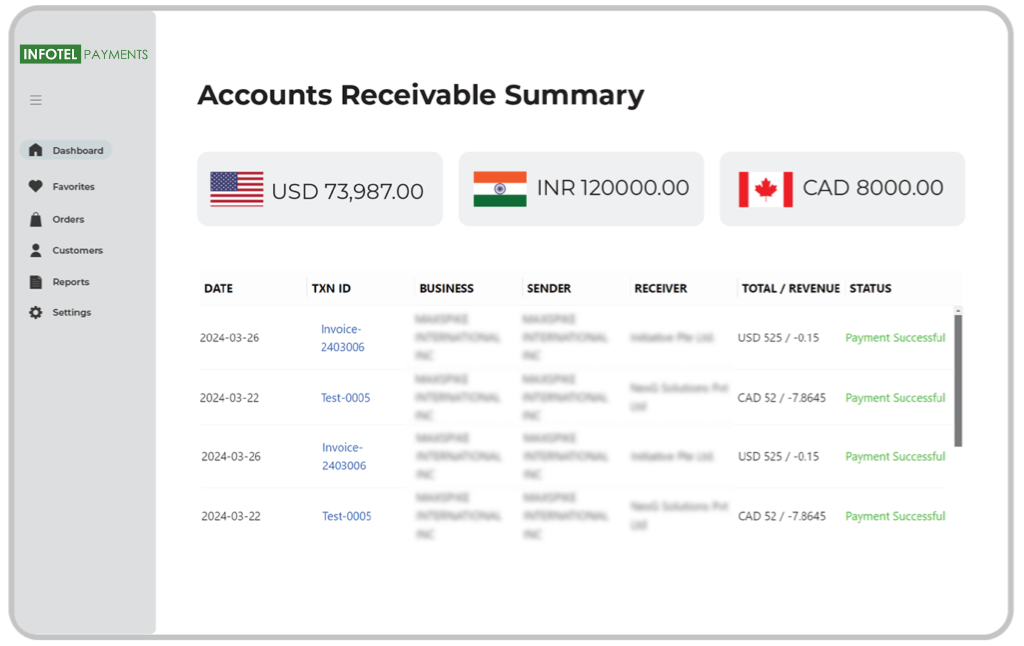Click the Infotel Payments logo
Image resolution: width=1024 pixels, height=646 pixels.
pyautogui.click(x=84, y=54)
